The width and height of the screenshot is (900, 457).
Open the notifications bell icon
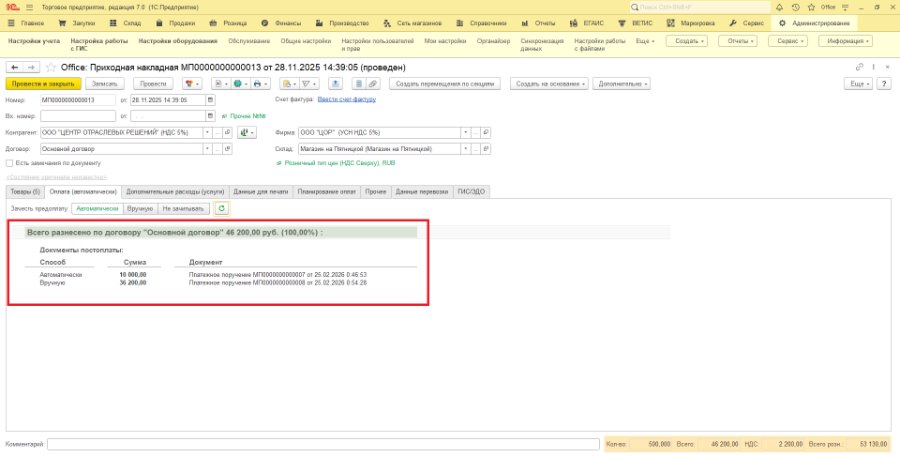click(779, 7)
